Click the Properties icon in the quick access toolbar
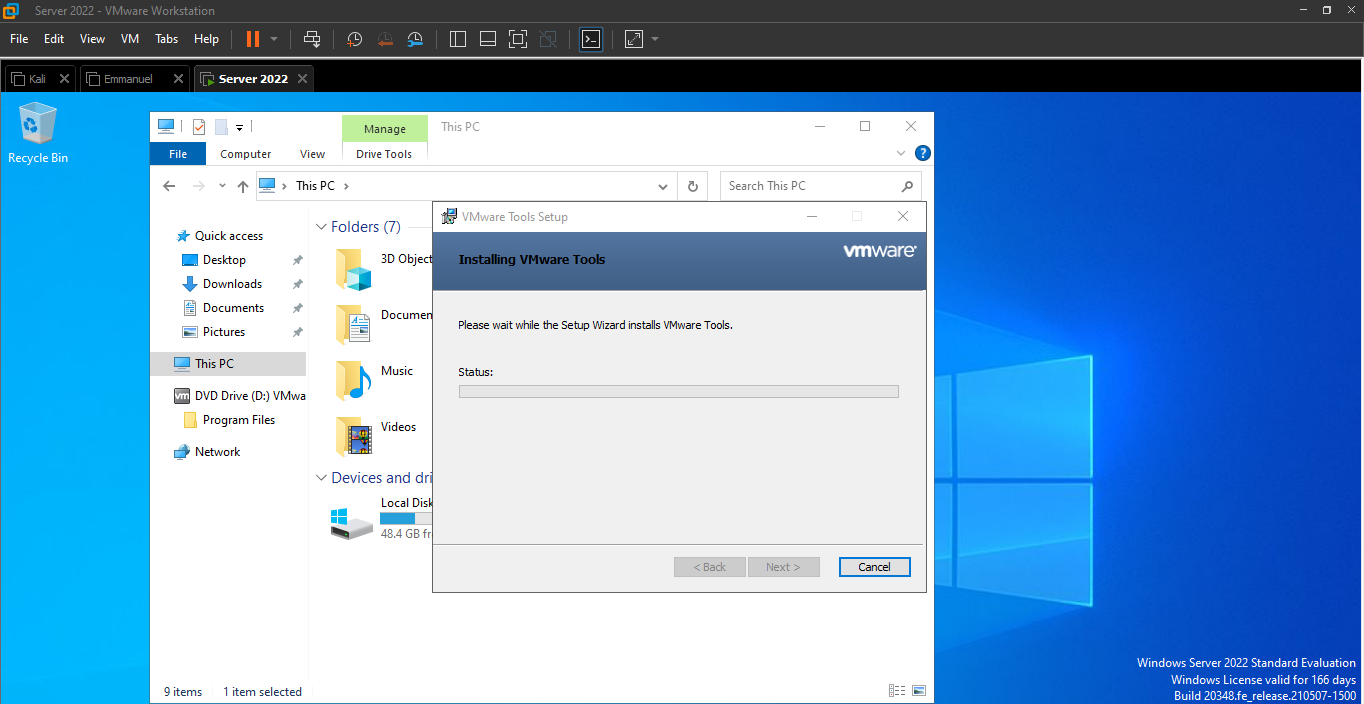Viewport: 1364px width, 704px height. pyautogui.click(x=199, y=127)
